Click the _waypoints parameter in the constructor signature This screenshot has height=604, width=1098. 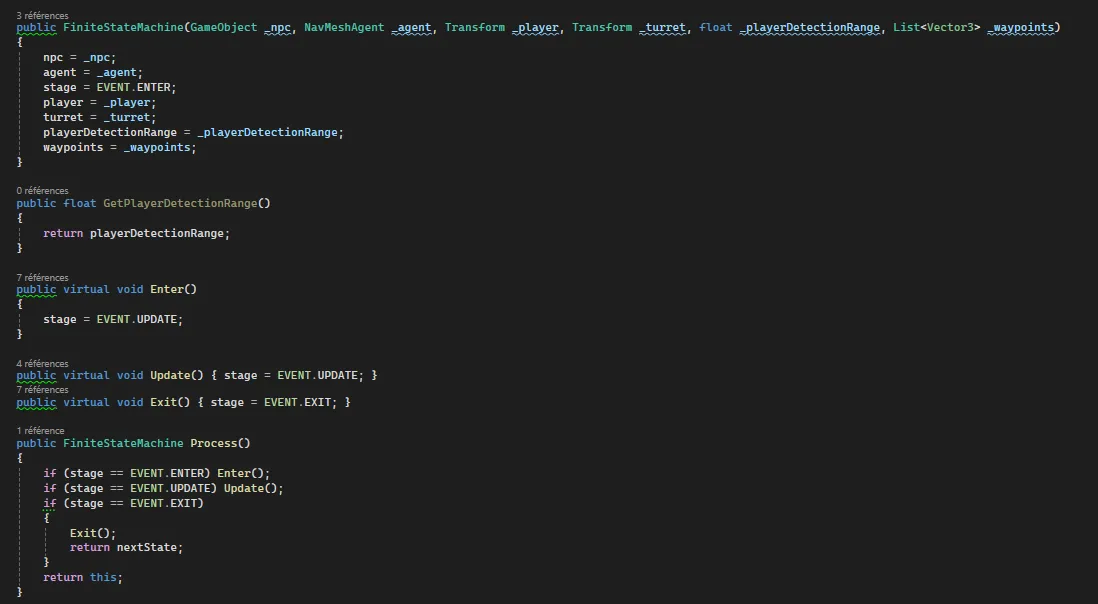point(1022,27)
